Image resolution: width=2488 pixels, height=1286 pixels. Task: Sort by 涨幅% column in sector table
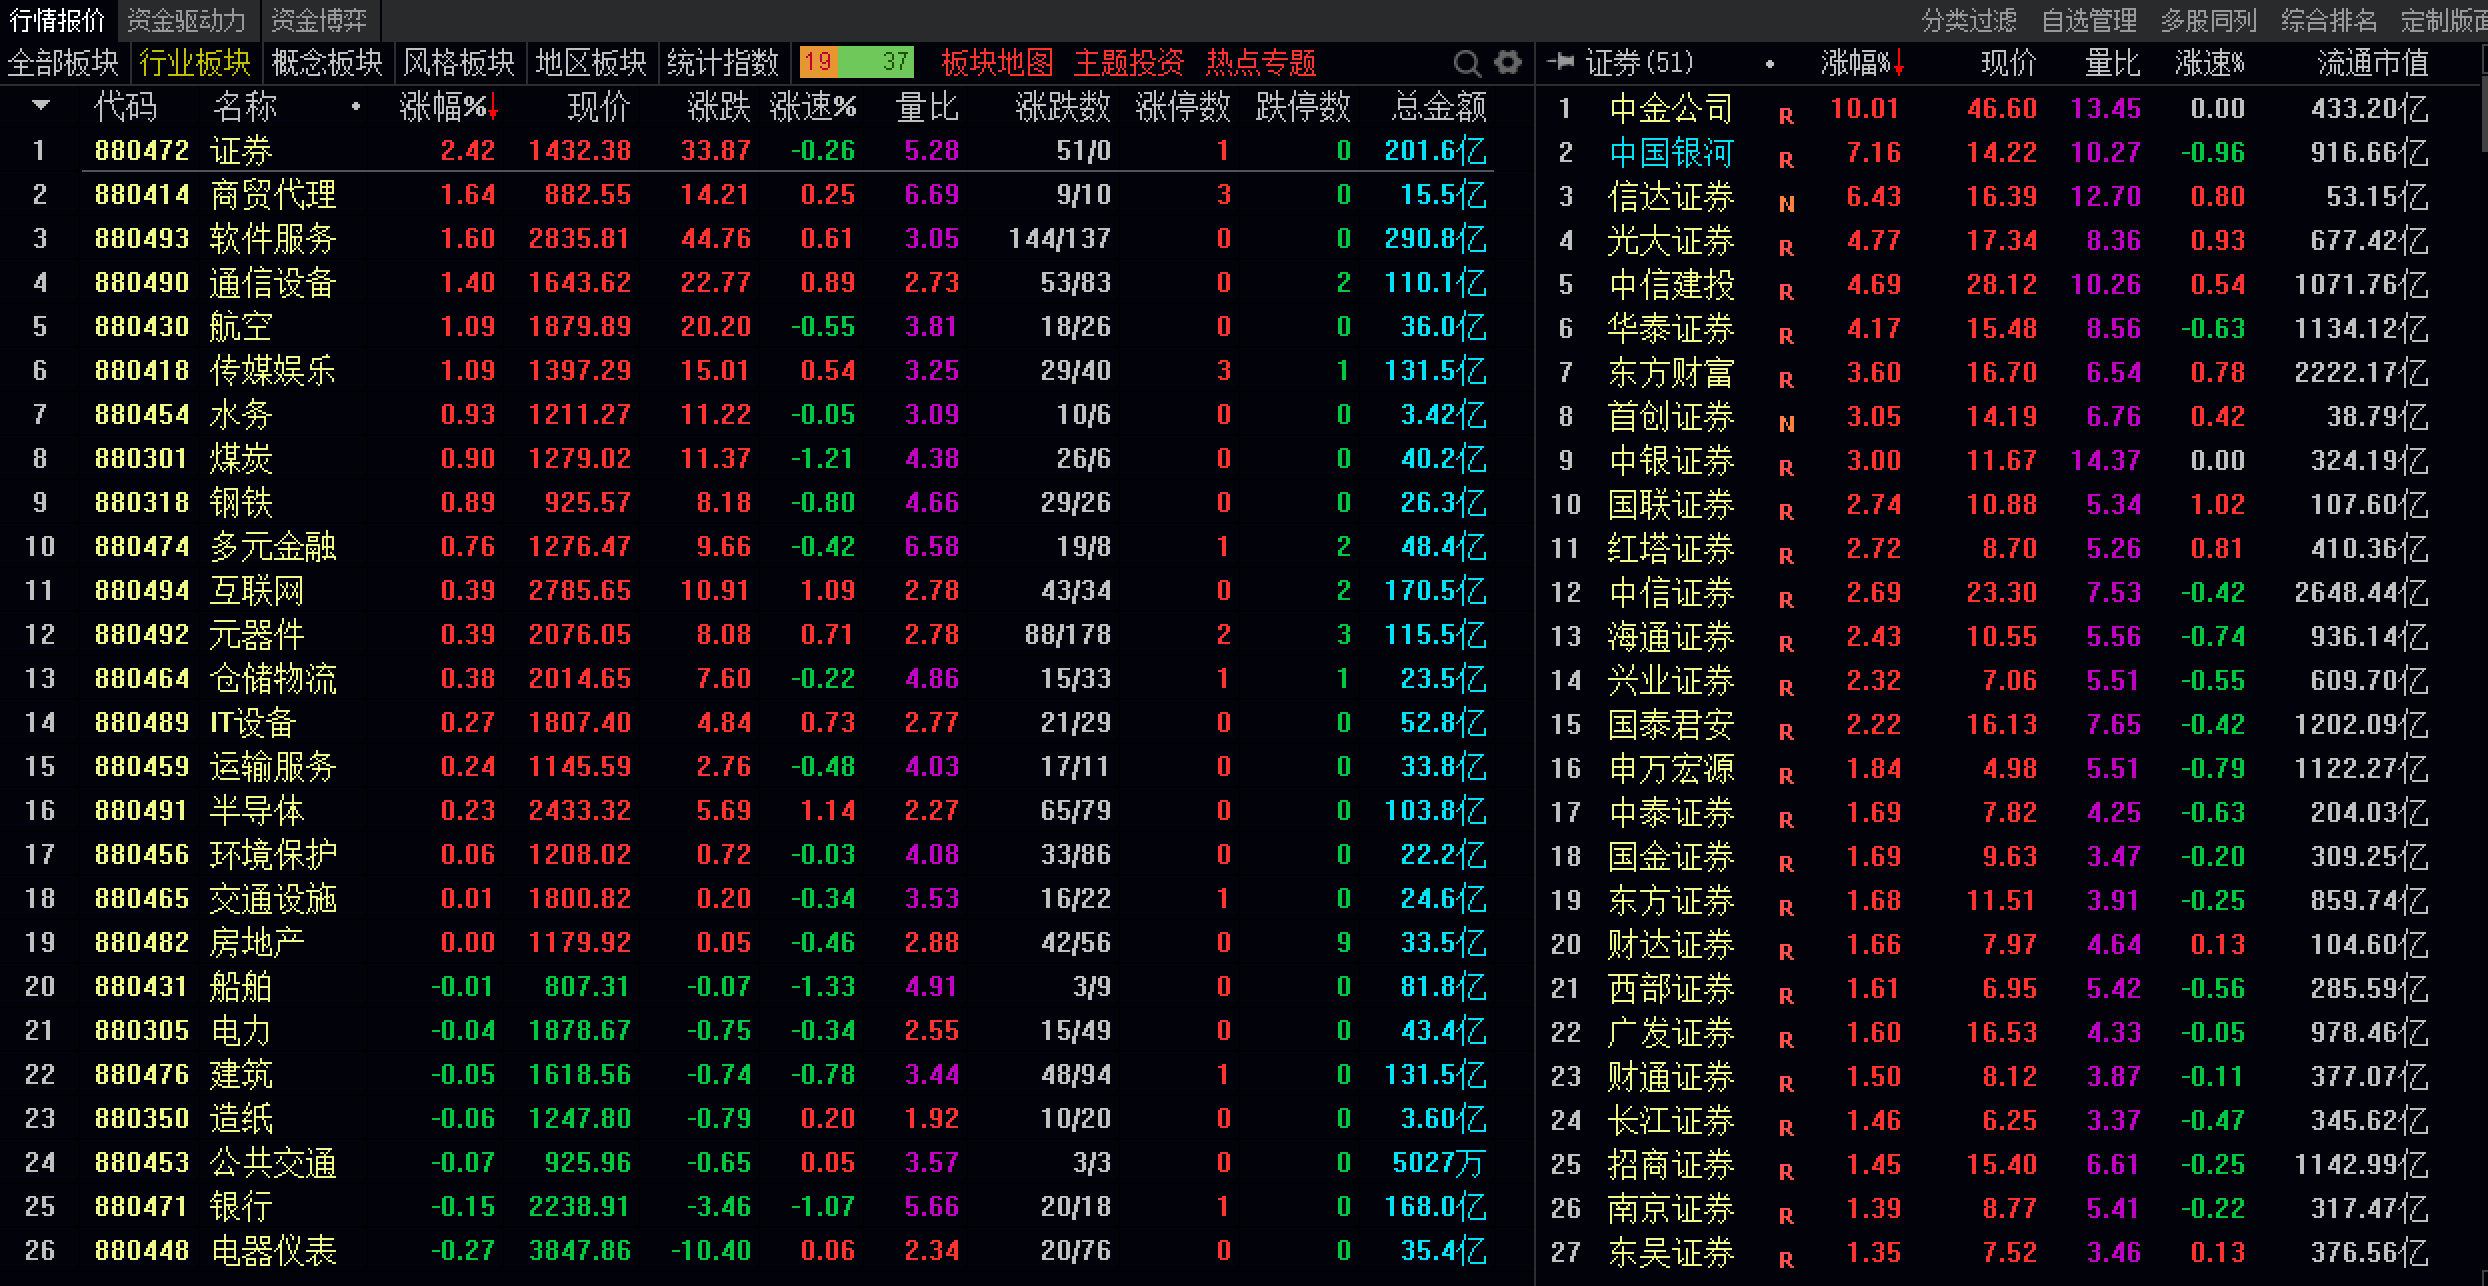point(449,106)
